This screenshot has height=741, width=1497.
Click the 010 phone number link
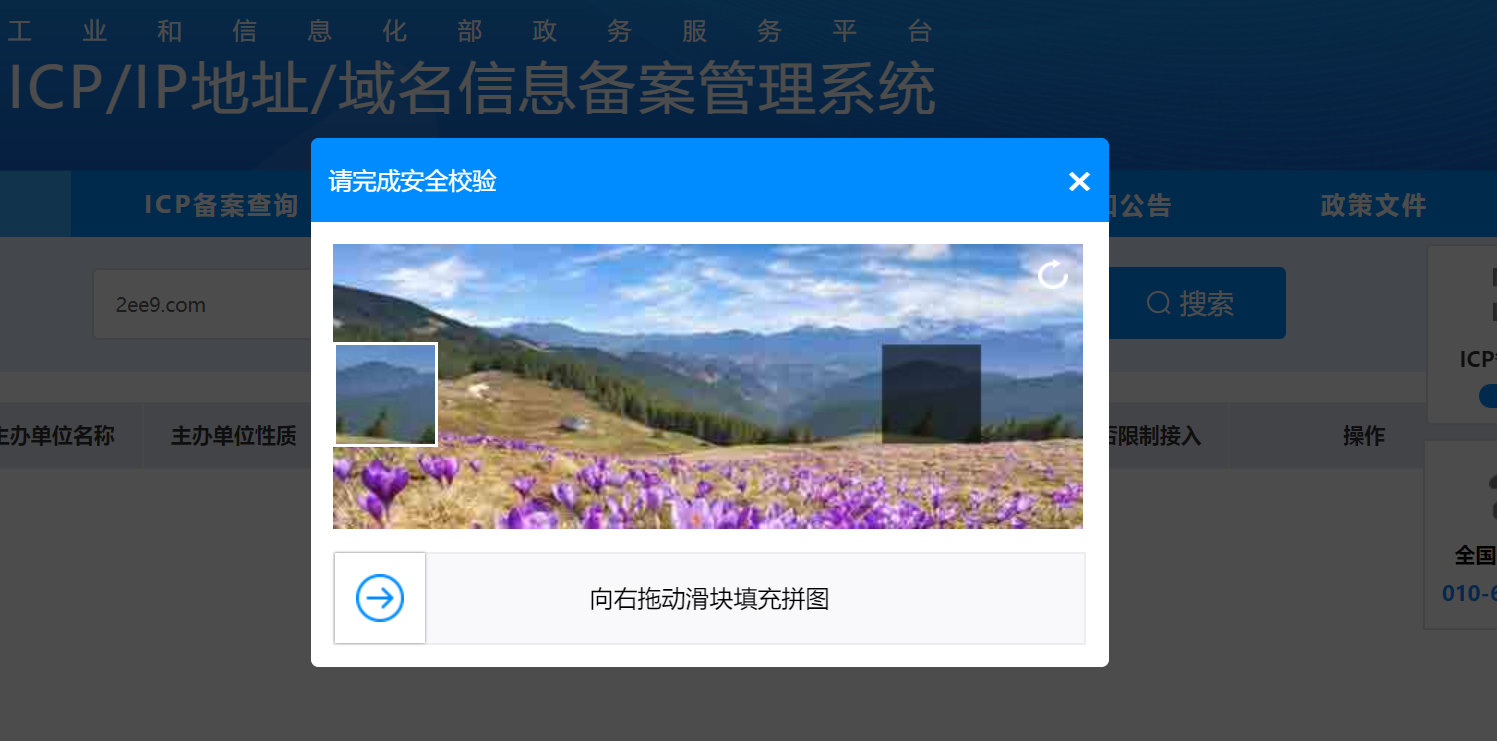click(1469, 593)
